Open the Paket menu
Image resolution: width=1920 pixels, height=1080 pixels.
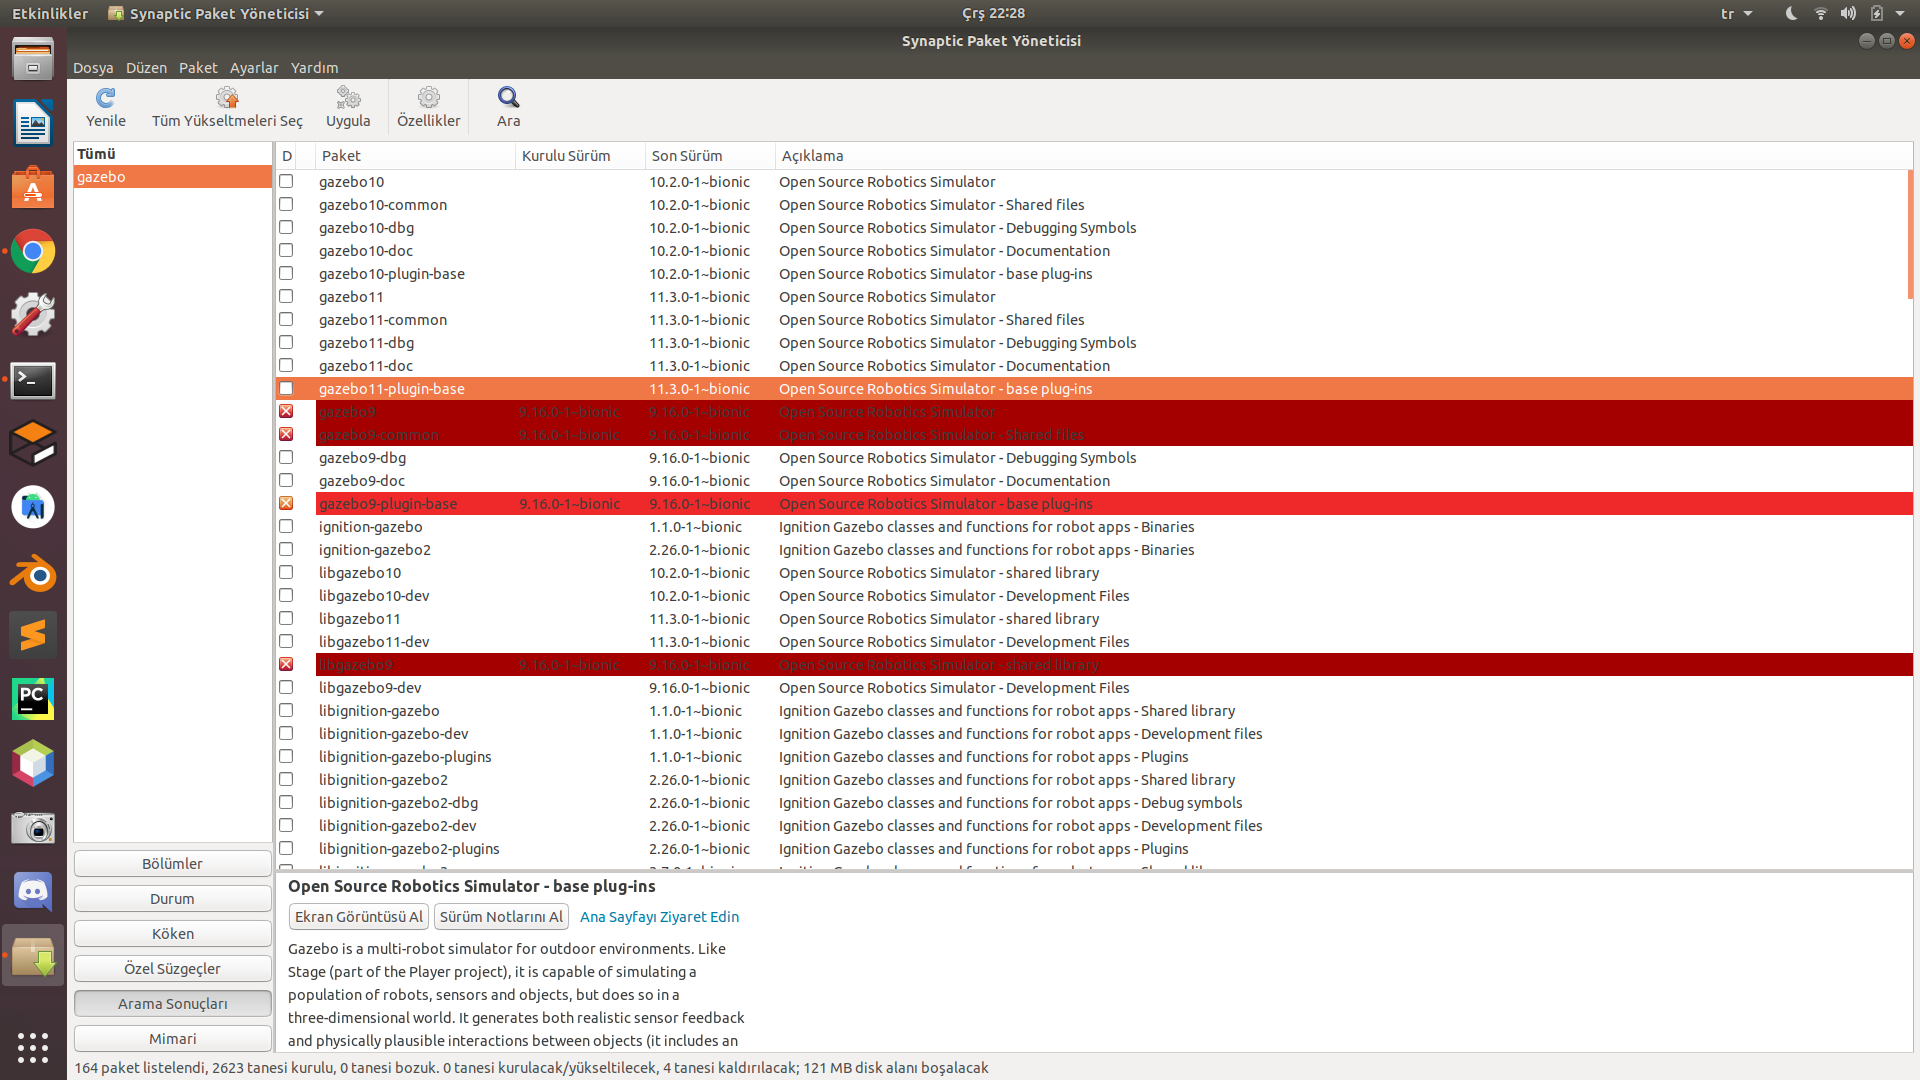click(198, 67)
